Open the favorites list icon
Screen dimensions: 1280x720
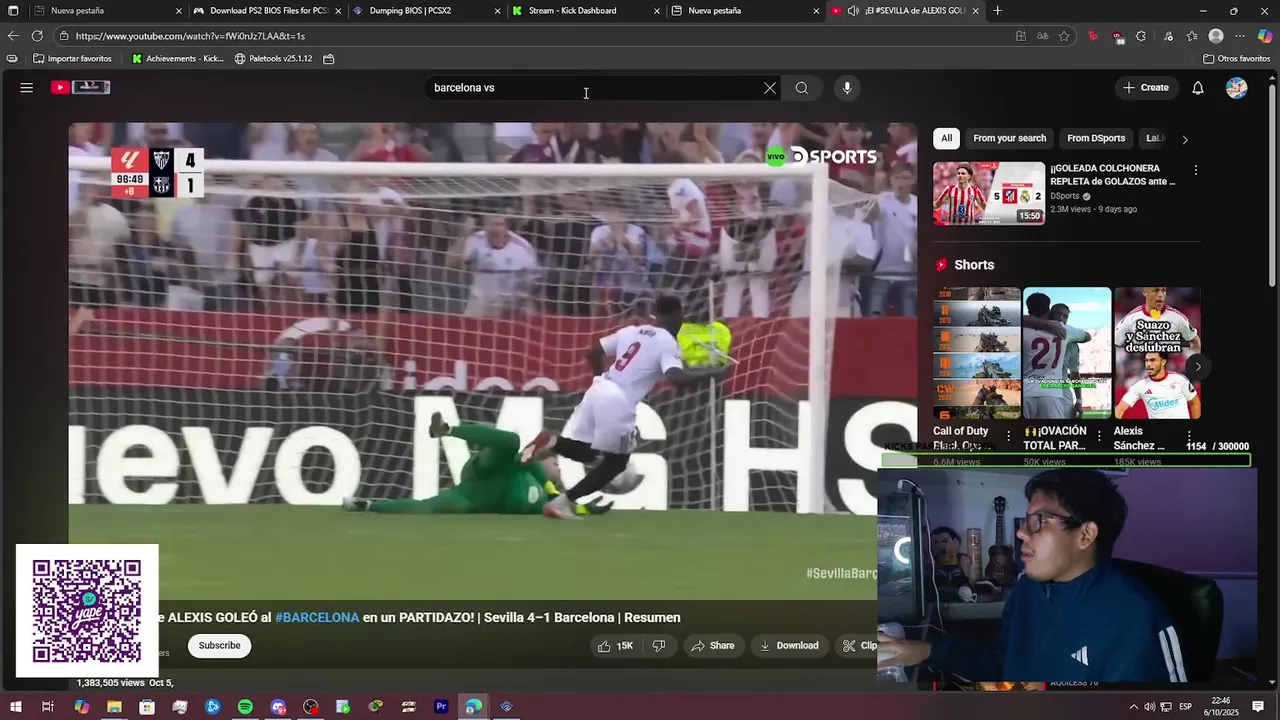[x=1192, y=36]
